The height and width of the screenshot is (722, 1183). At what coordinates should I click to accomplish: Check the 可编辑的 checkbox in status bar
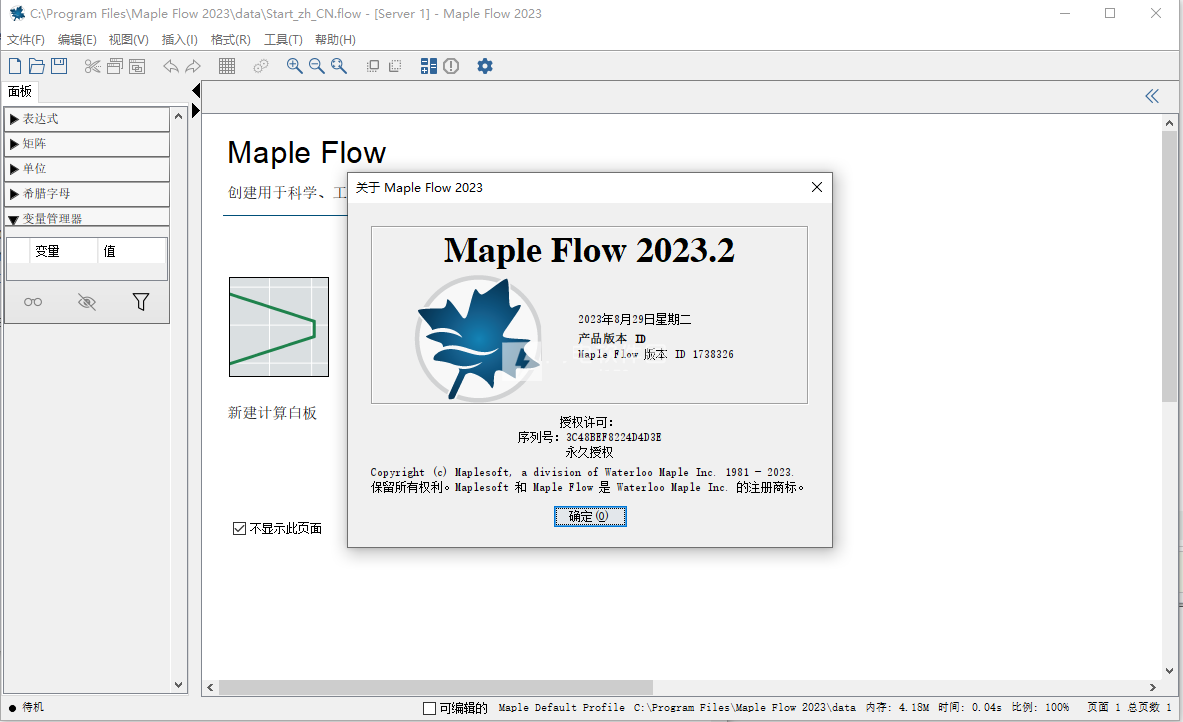(x=429, y=708)
